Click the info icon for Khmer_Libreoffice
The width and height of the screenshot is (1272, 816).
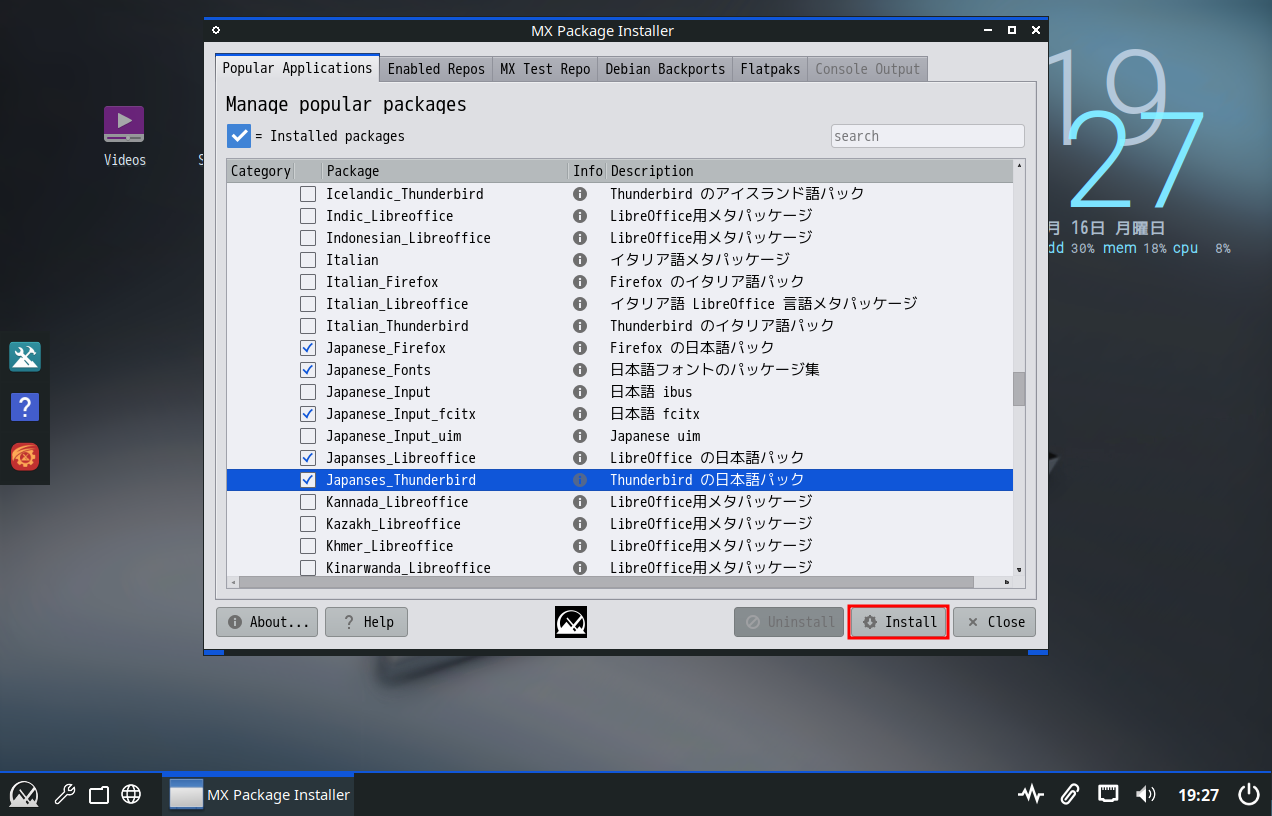pyautogui.click(x=579, y=546)
